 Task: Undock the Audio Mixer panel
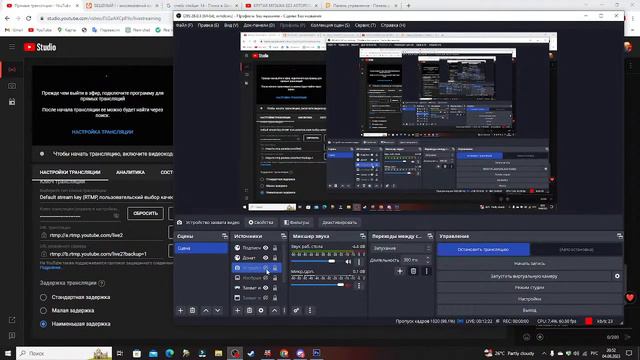pyautogui.click(x=362, y=236)
